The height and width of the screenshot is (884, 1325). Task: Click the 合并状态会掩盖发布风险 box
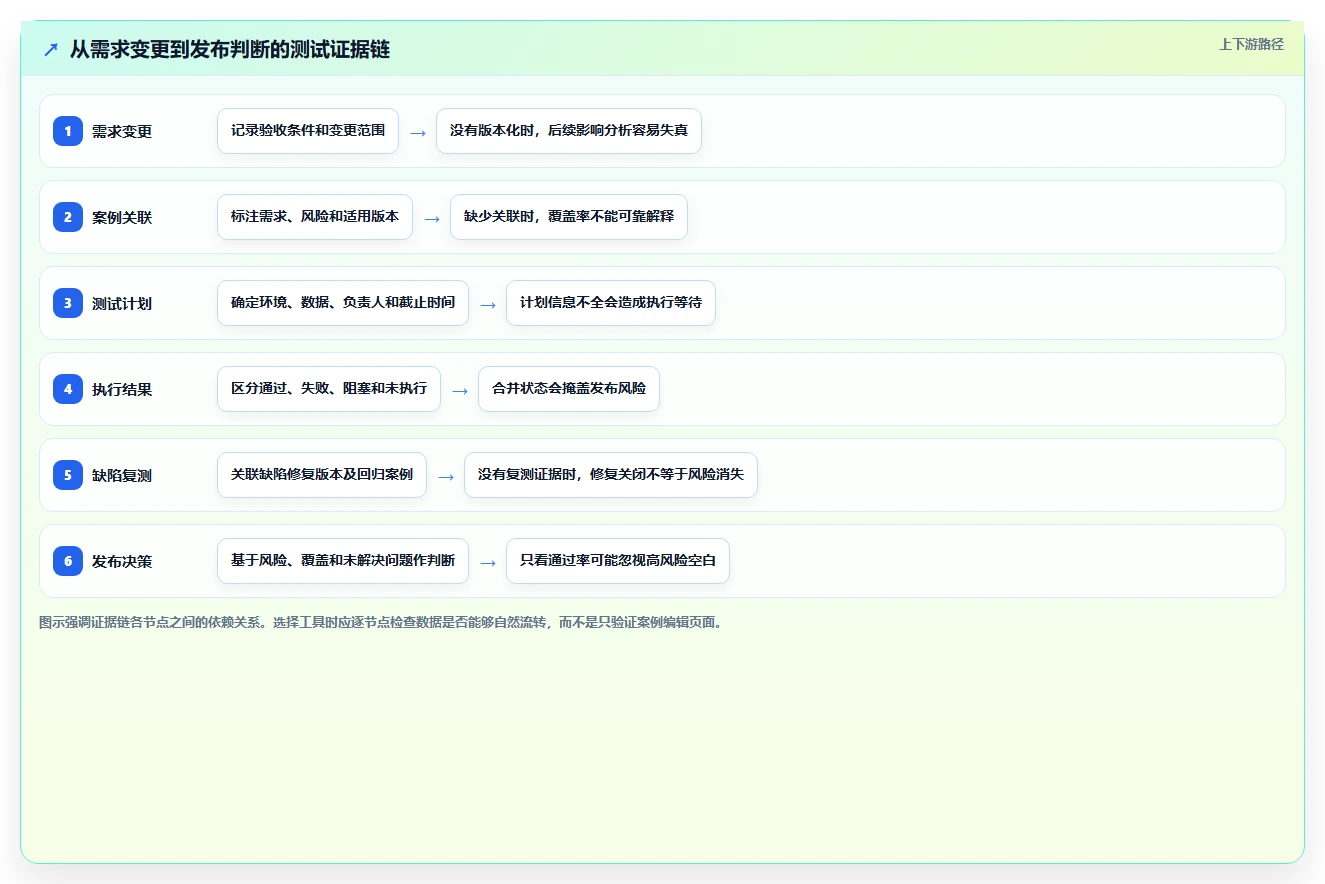[x=569, y=389]
